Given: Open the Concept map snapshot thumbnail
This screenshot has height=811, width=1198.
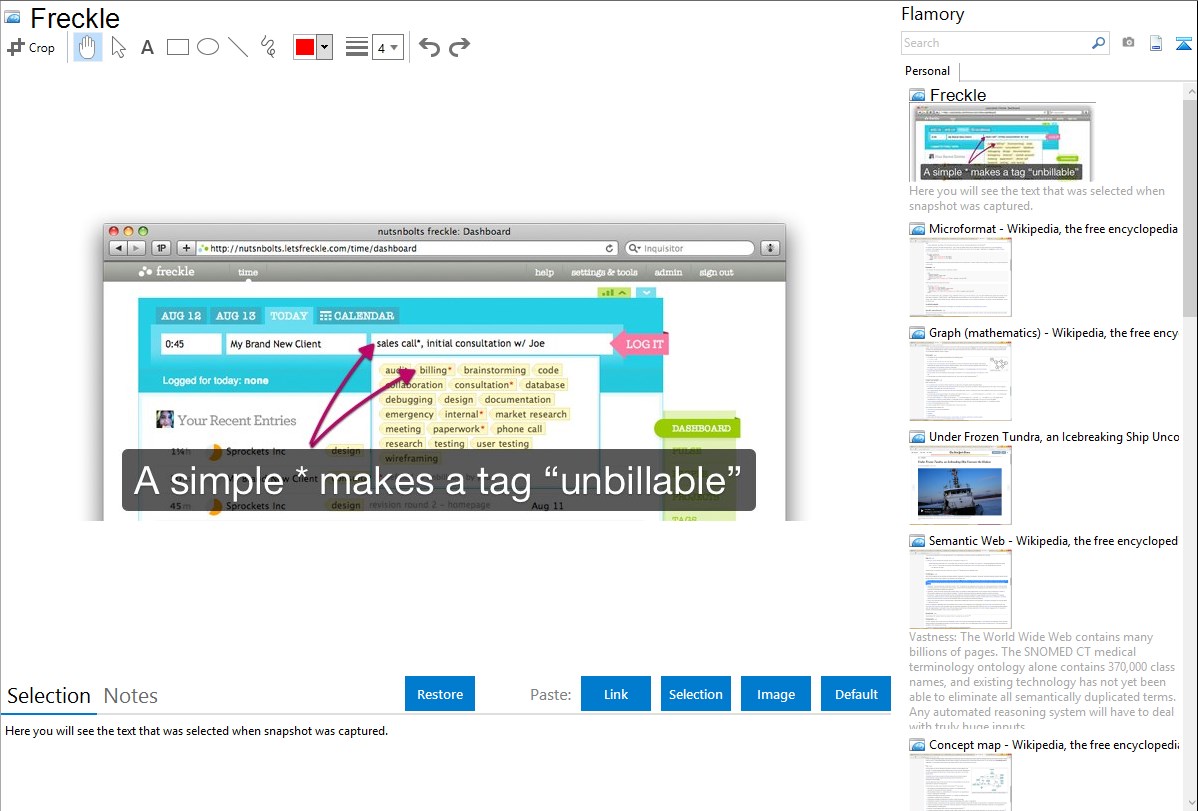Looking at the screenshot, I should pos(960,783).
